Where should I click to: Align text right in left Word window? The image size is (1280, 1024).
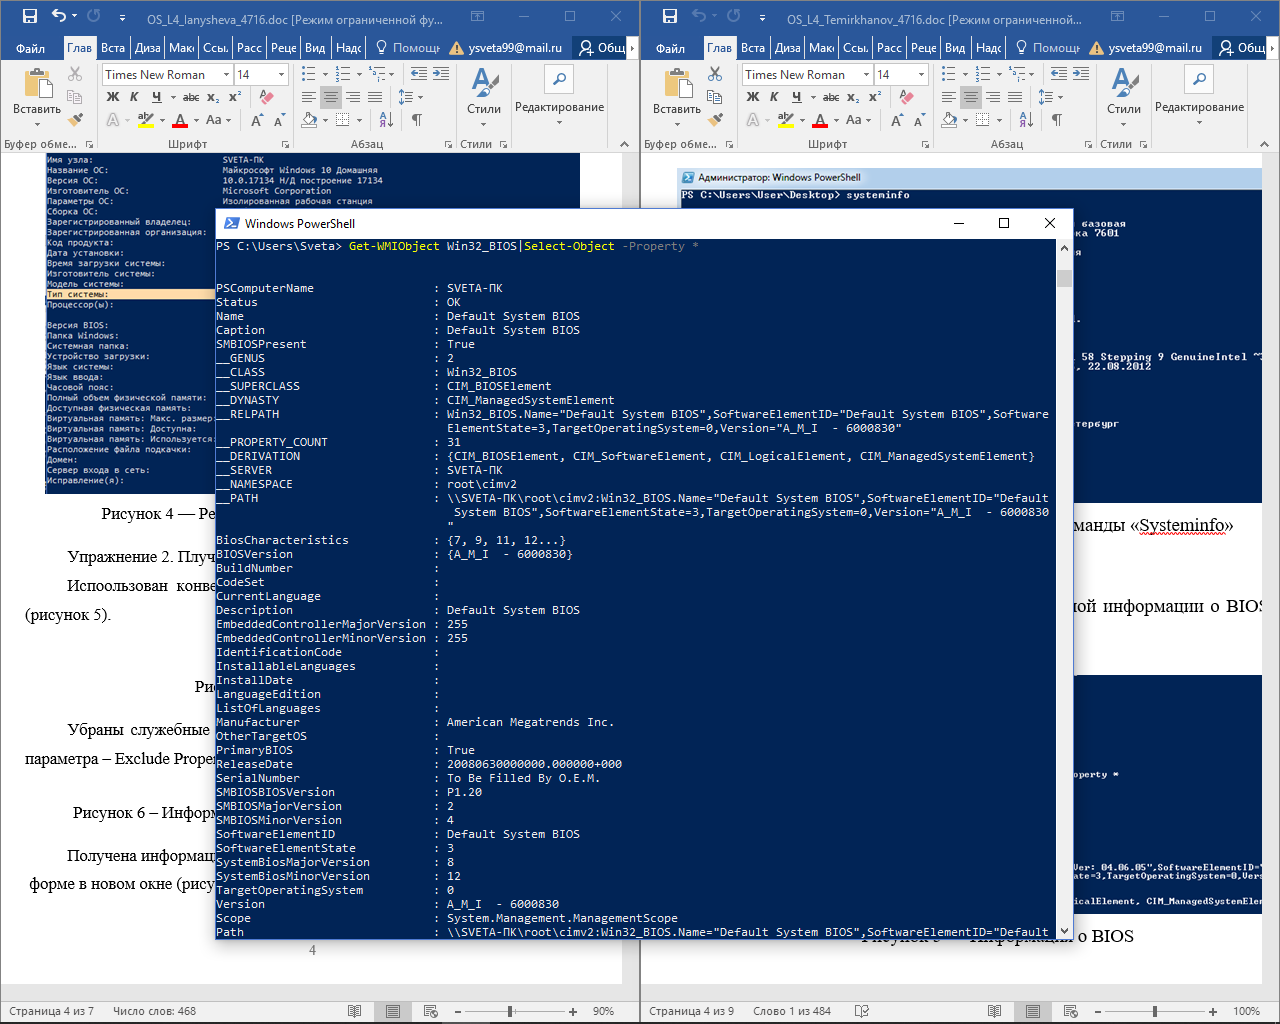pos(353,97)
